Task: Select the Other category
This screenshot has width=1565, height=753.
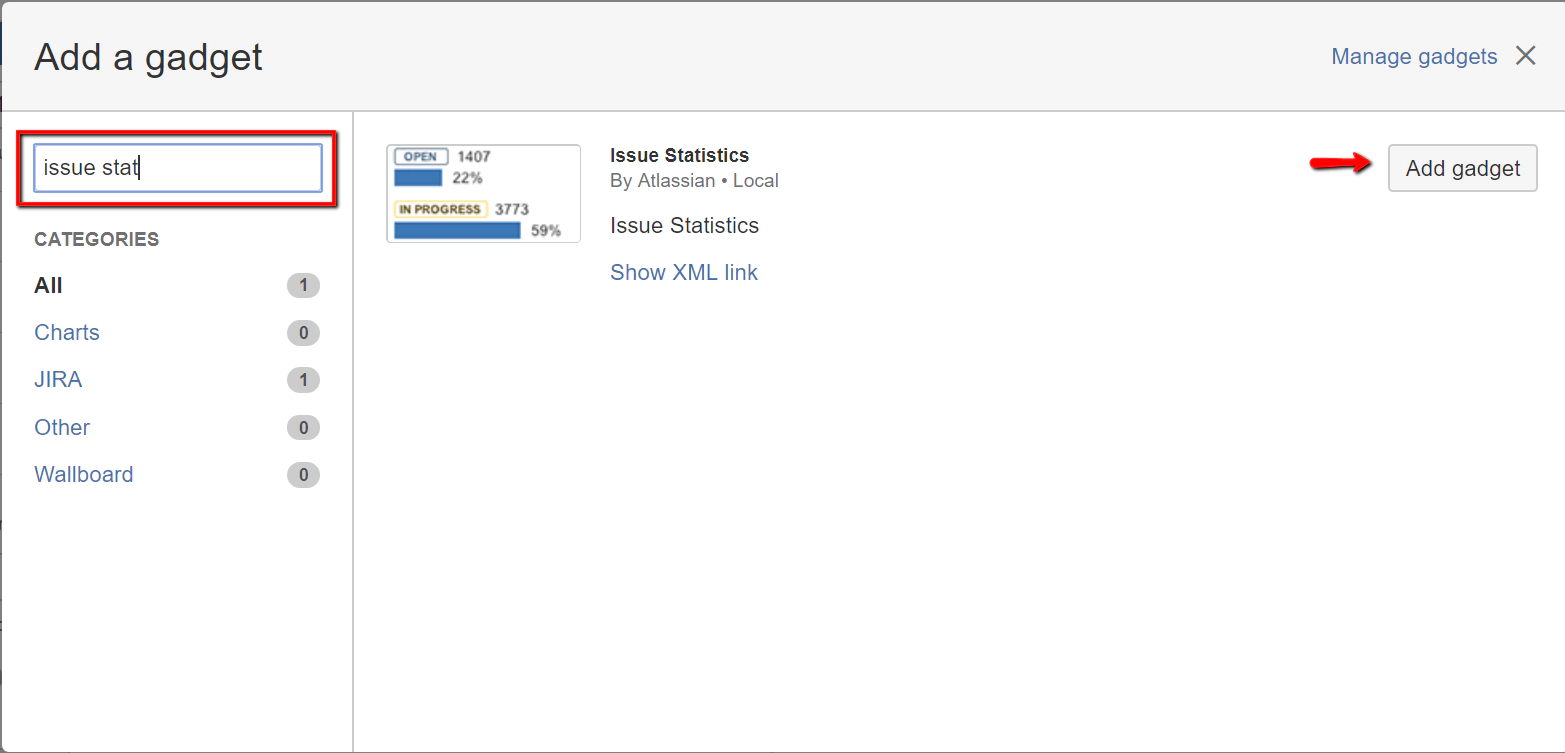Action: point(62,428)
